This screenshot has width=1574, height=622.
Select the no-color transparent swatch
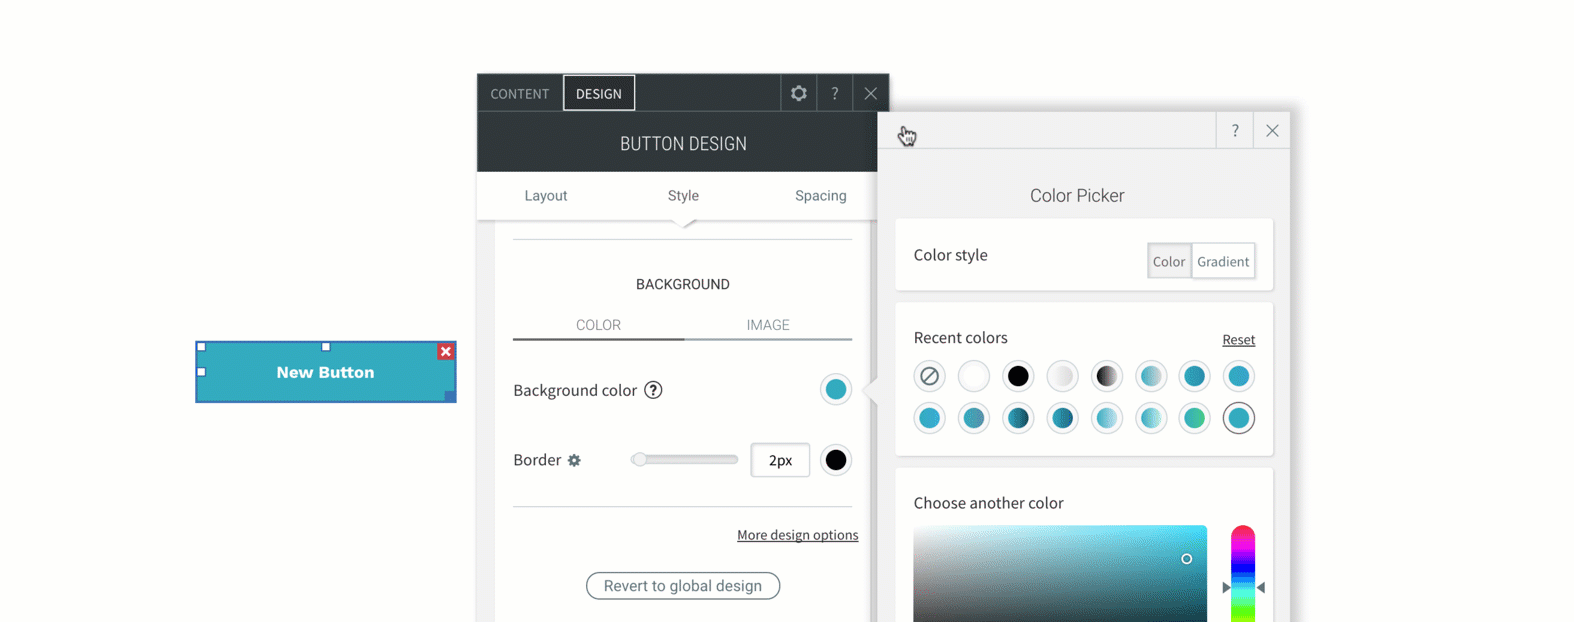(929, 376)
